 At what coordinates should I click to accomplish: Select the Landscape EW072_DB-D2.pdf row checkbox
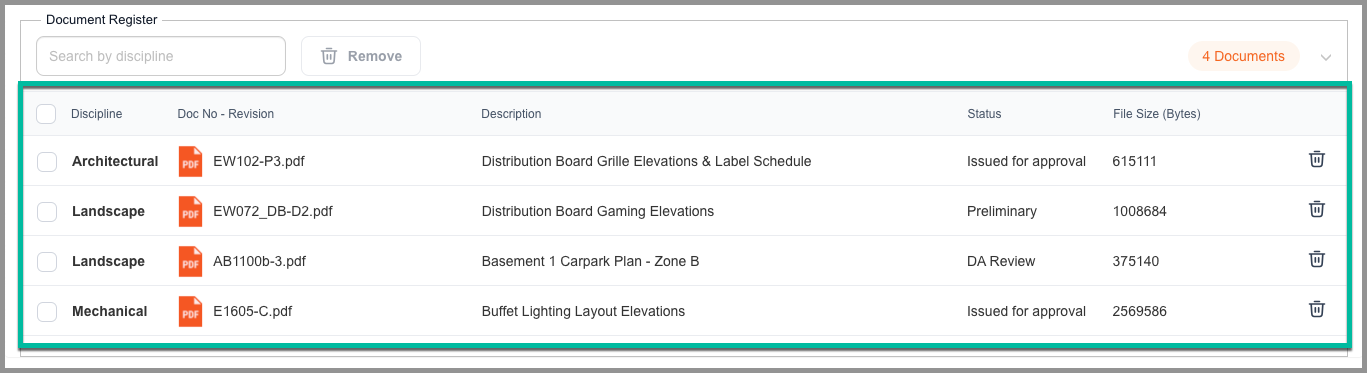click(x=46, y=211)
